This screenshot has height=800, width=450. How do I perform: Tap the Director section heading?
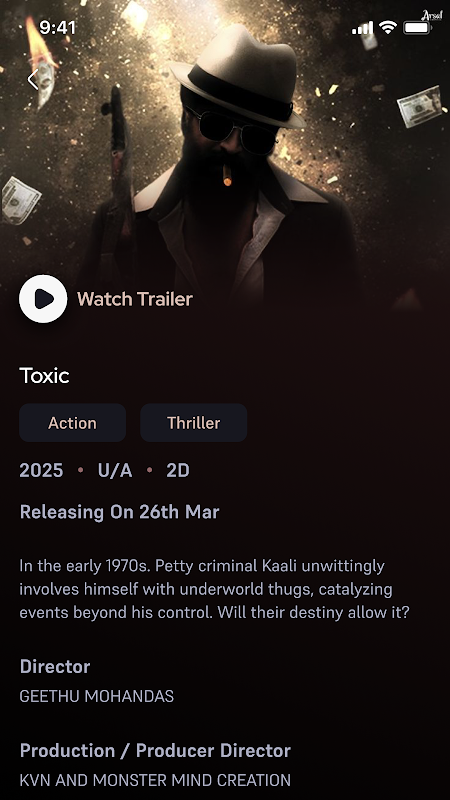coord(55,666)
